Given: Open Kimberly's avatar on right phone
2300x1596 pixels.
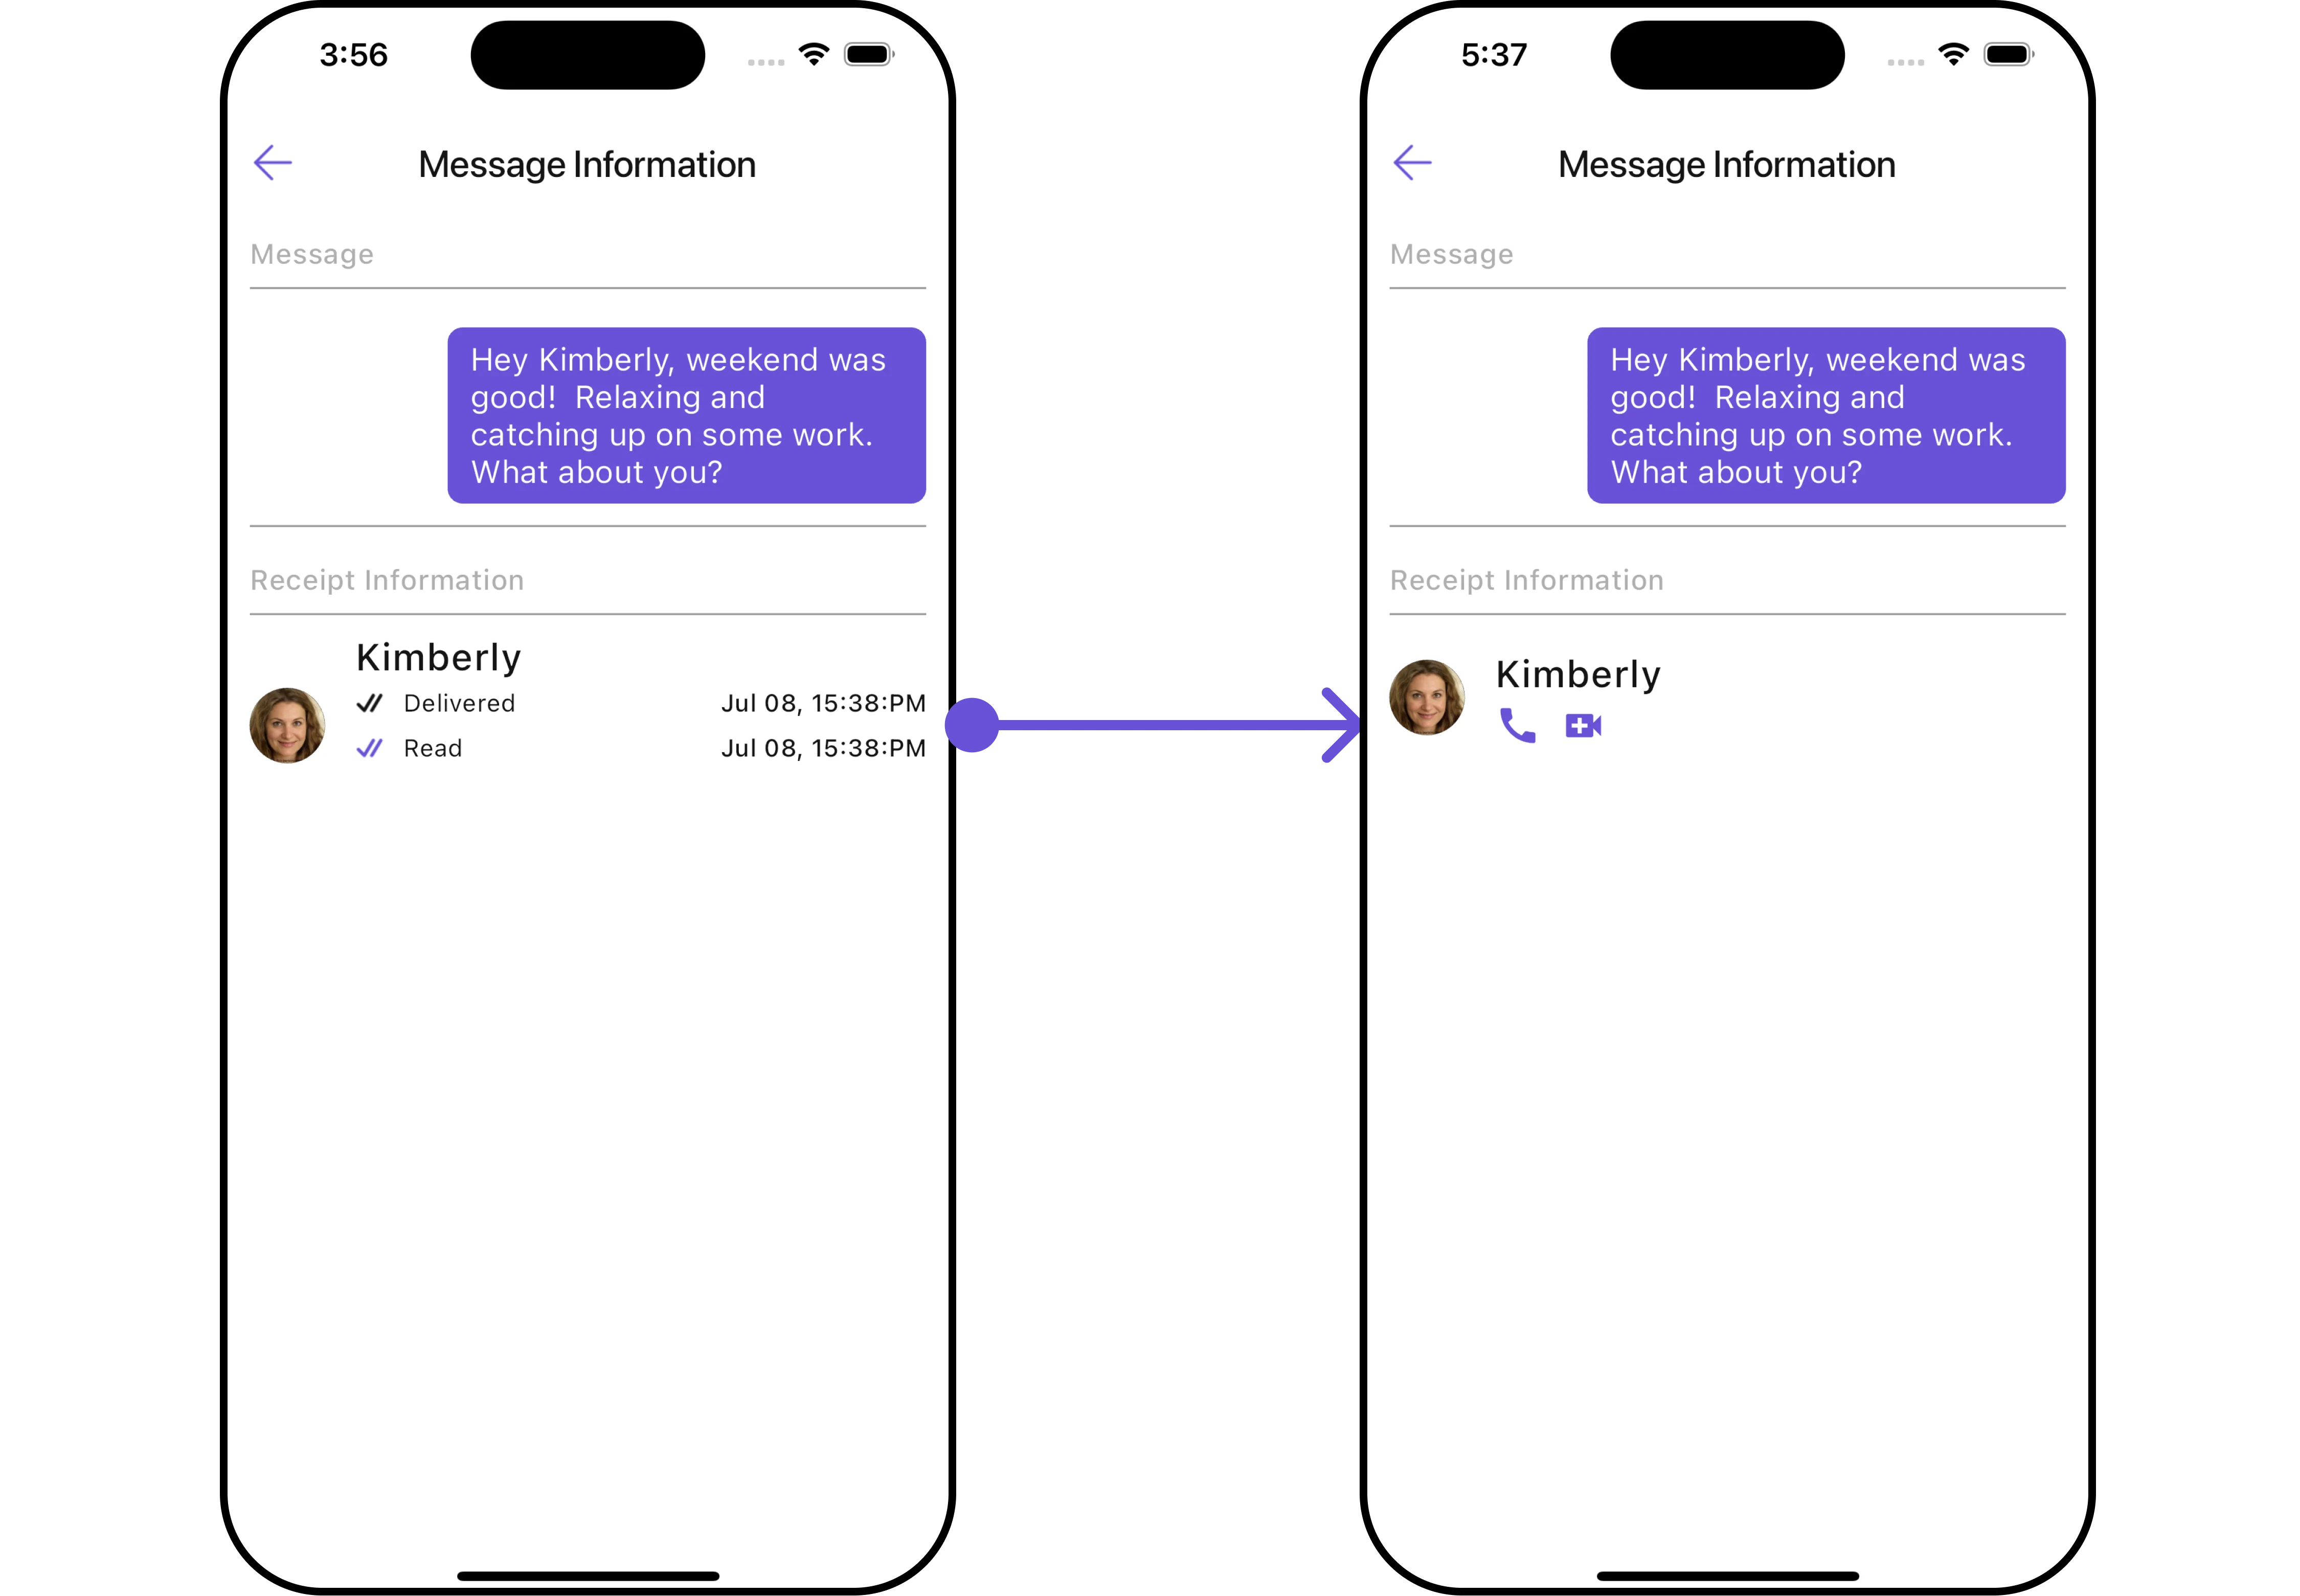Looking at the screenshot, I should click(x=1427, y=697).
